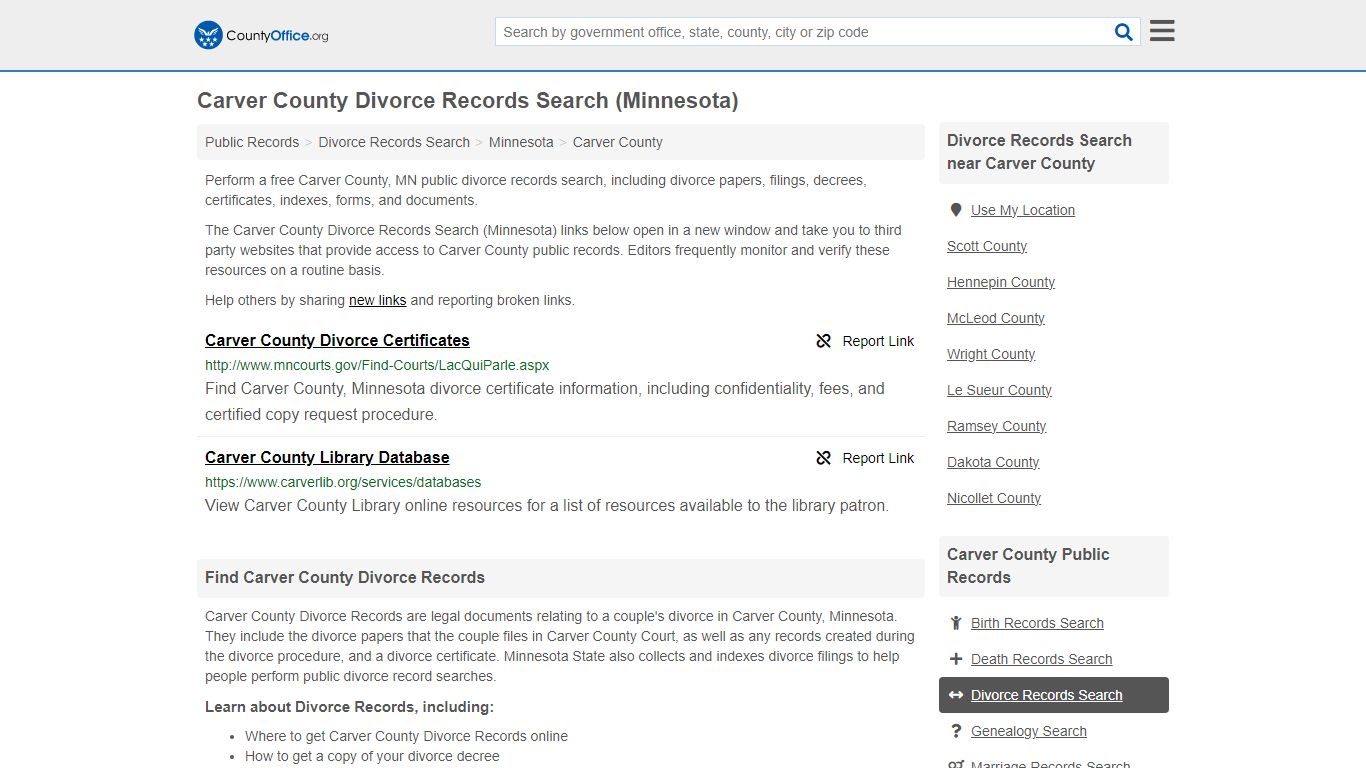The width and height of the screenshot is (1366, 768).
Task: Report Link for Library Database
Action: pos(878,458)
